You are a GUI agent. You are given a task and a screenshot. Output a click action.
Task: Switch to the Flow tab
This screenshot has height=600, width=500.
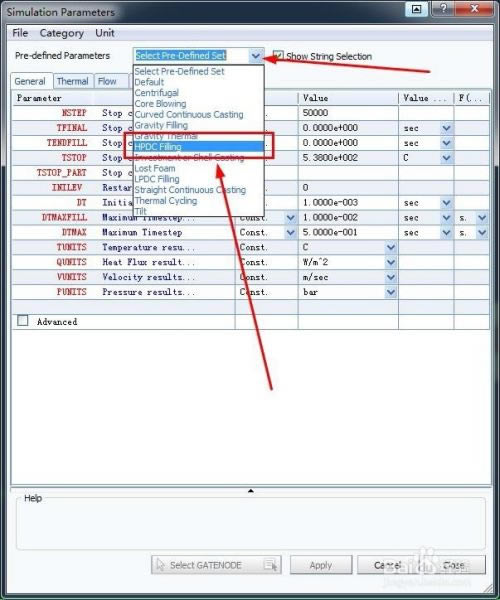coord(107,81)
